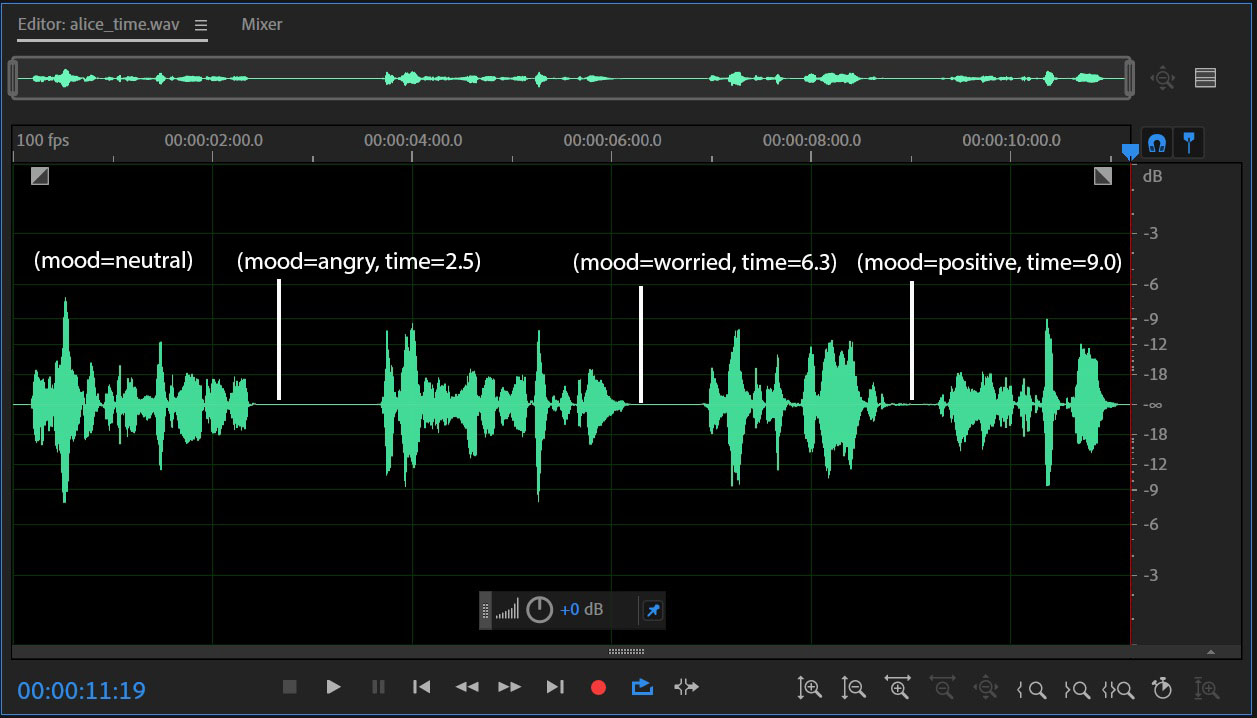This screenshot has width=1257, height=718.
Task: Select the Editor: alice_time.wav tab
Action: pyautogui.click(x=99, y=24)
